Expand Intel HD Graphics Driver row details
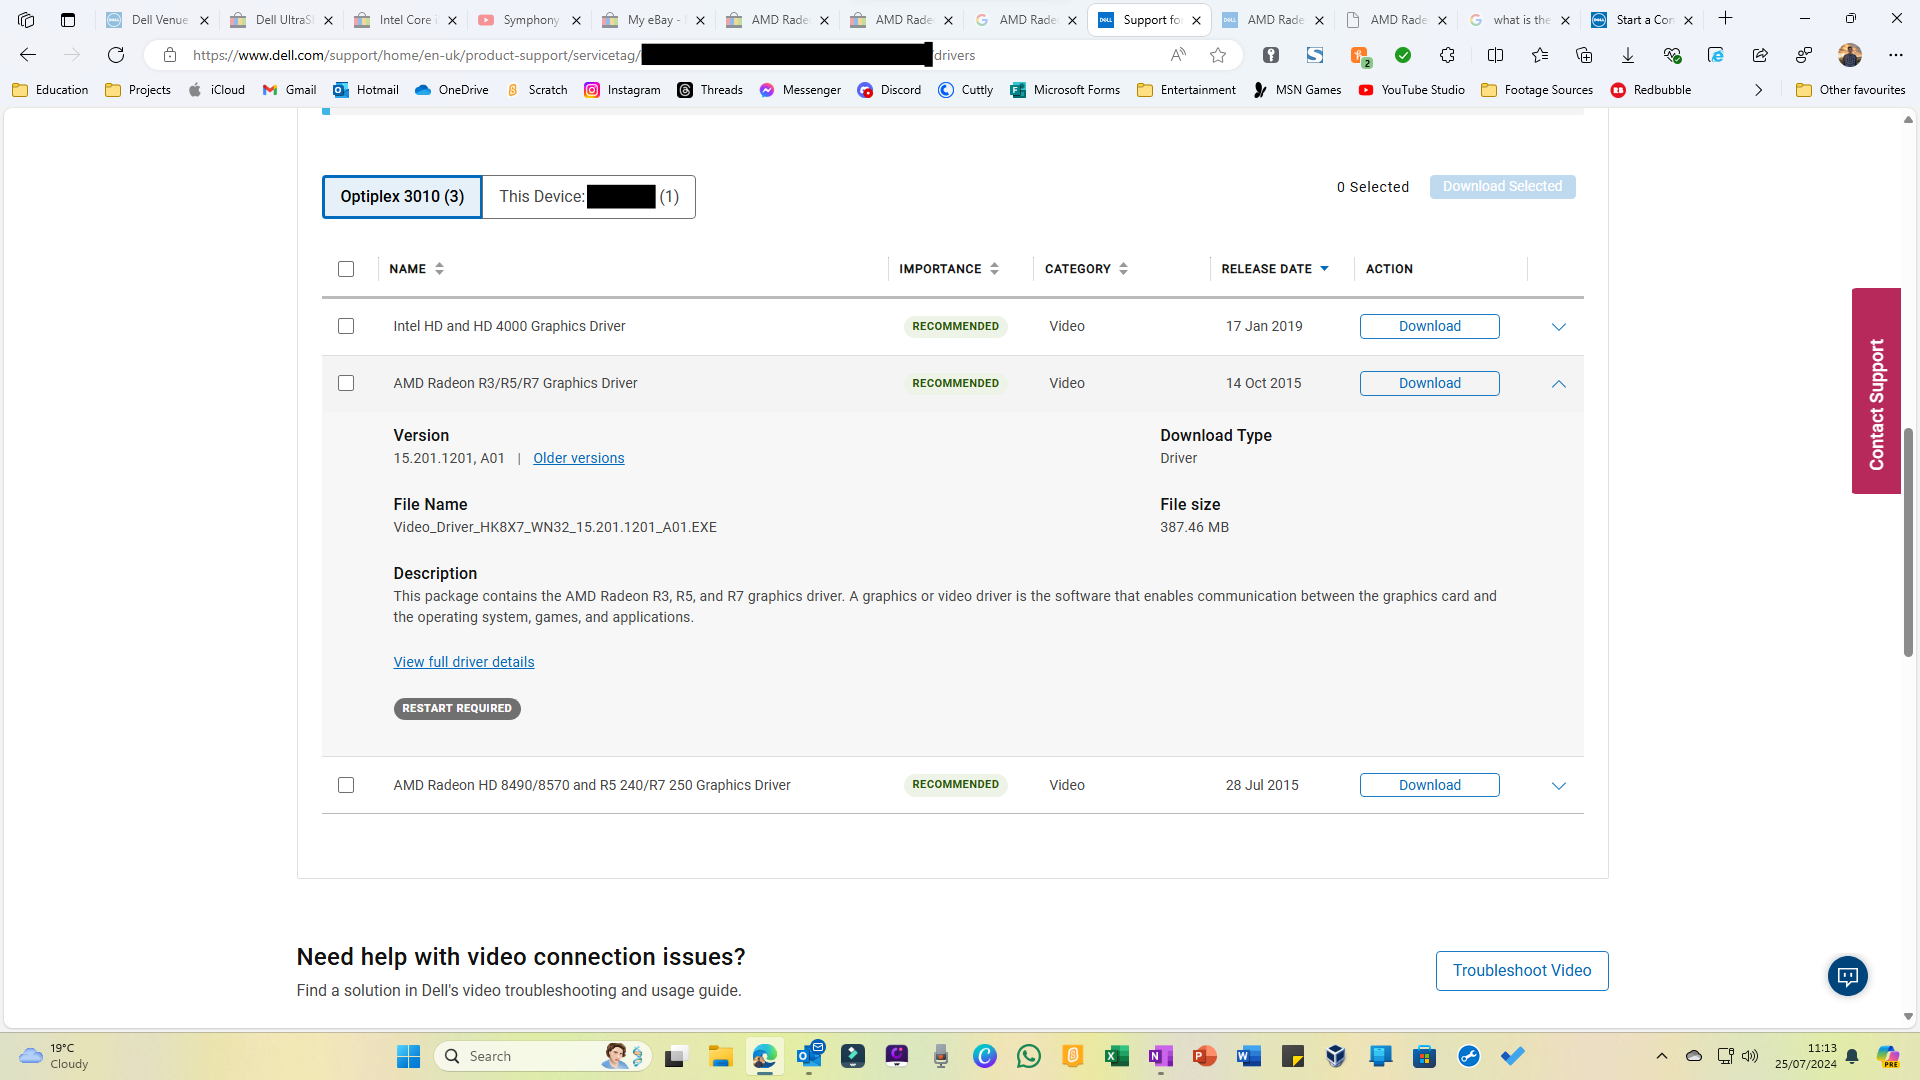1920x1080 pixels. point(1558,327)
